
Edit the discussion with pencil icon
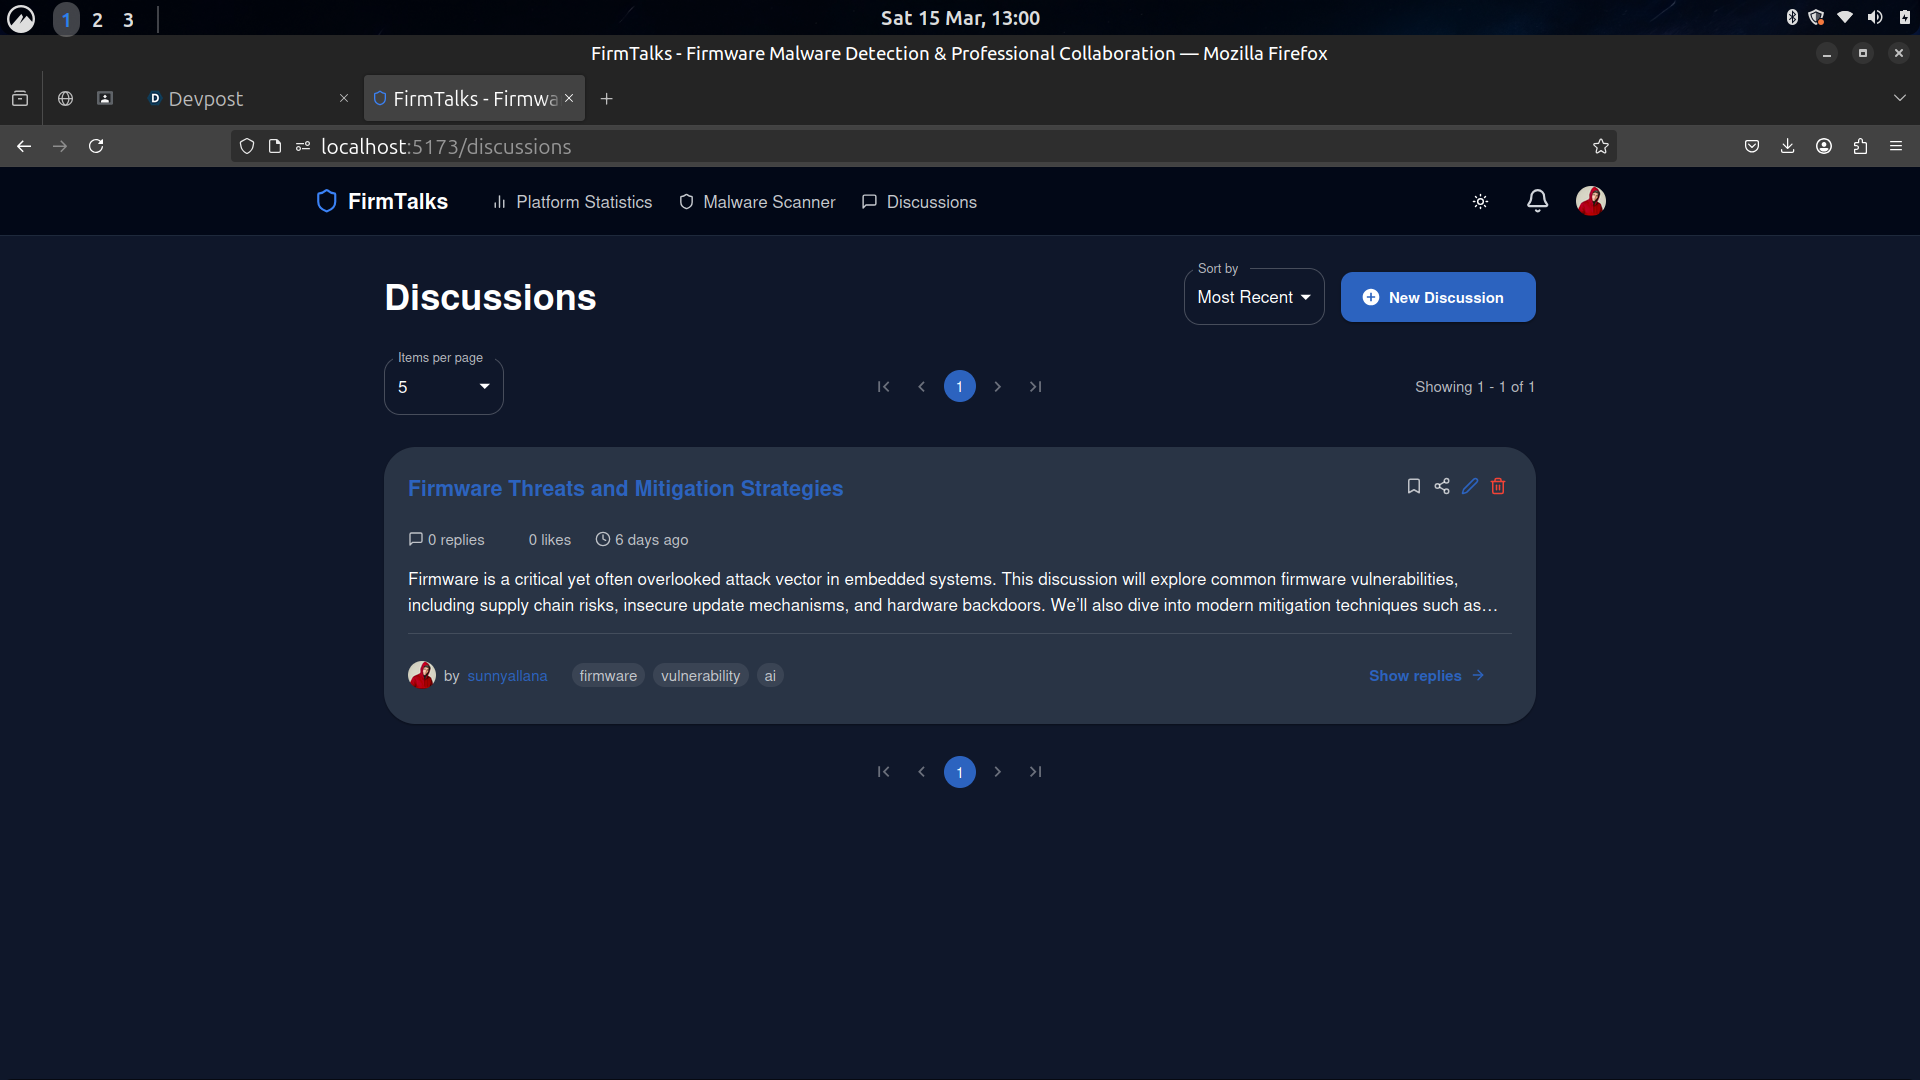[1469, 486]
